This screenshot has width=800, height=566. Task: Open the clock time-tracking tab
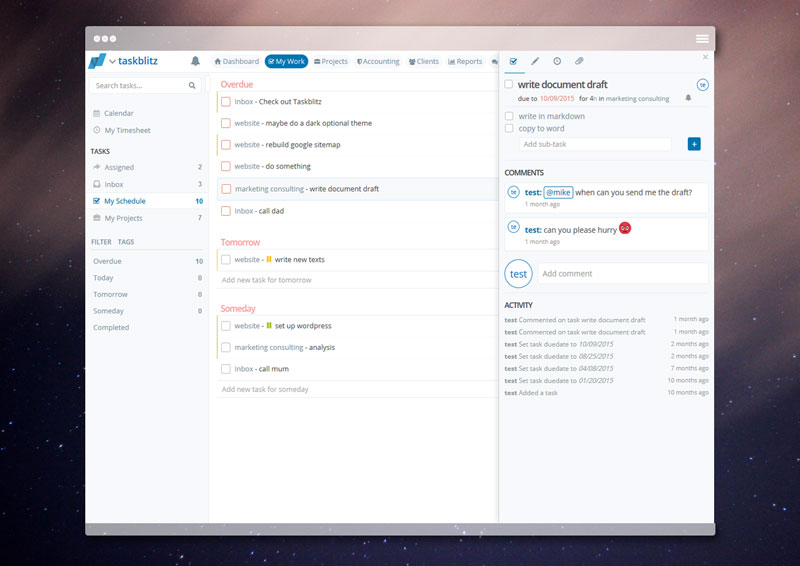[557, 61]
